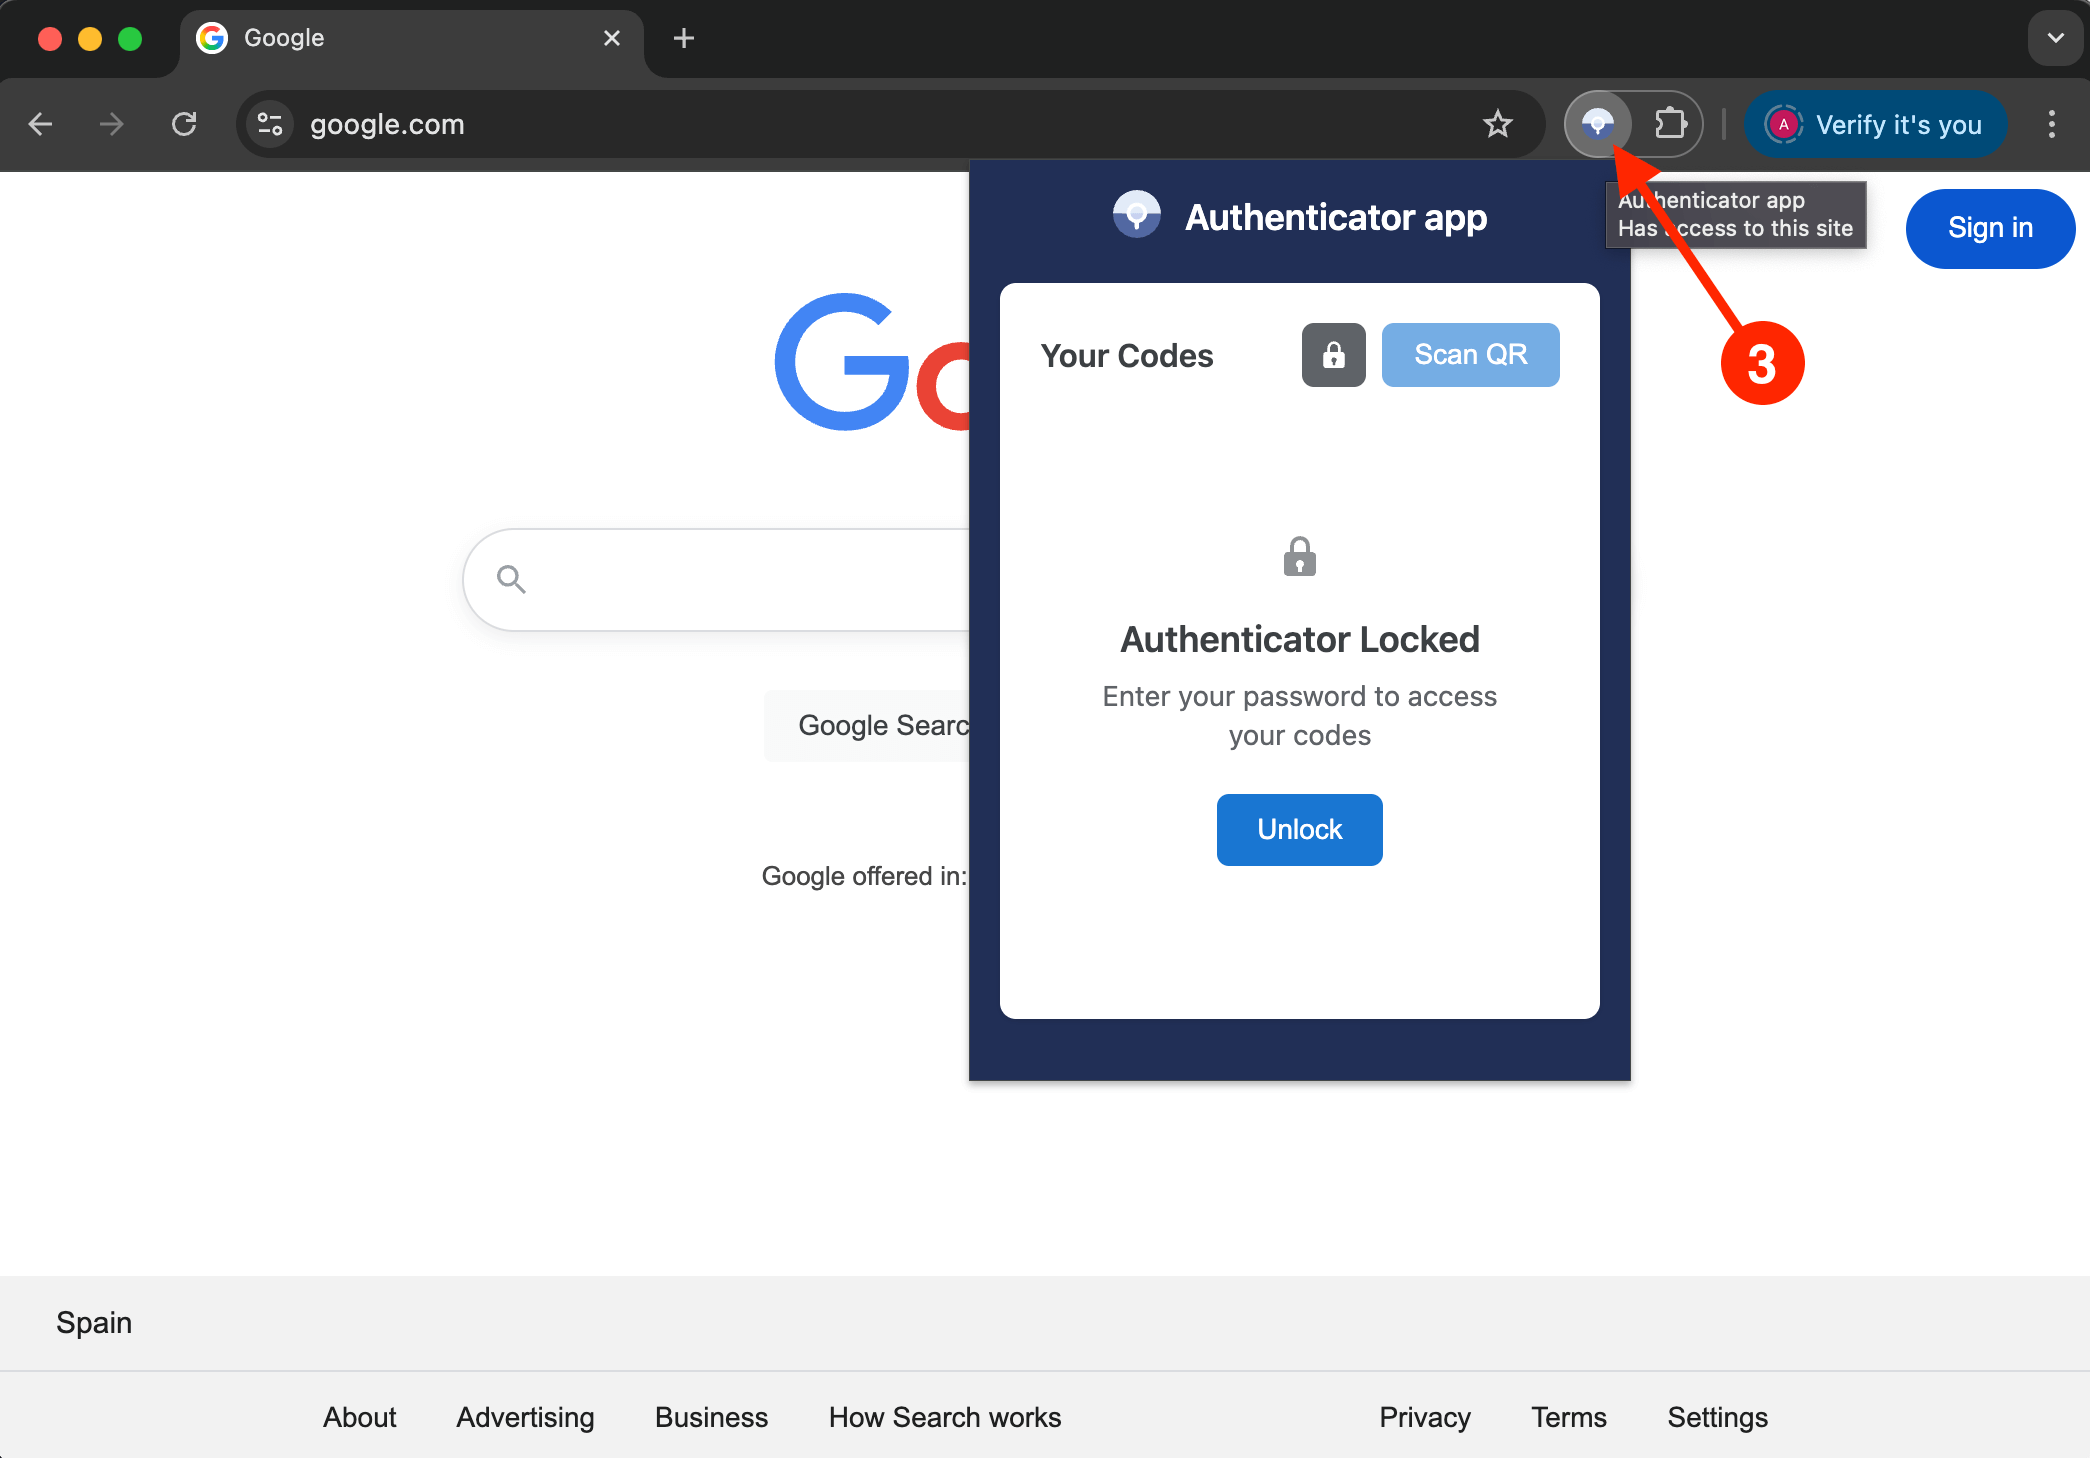Open the Extensions puzzle-piece menu
2090x1458 pixels.
[1670, 124]
